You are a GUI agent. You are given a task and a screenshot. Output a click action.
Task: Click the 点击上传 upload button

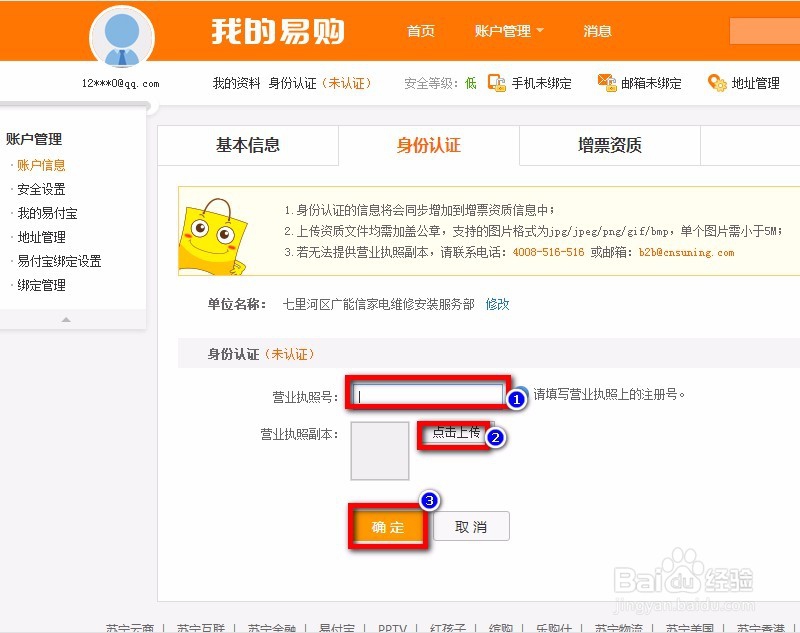[x=456, y=433]
